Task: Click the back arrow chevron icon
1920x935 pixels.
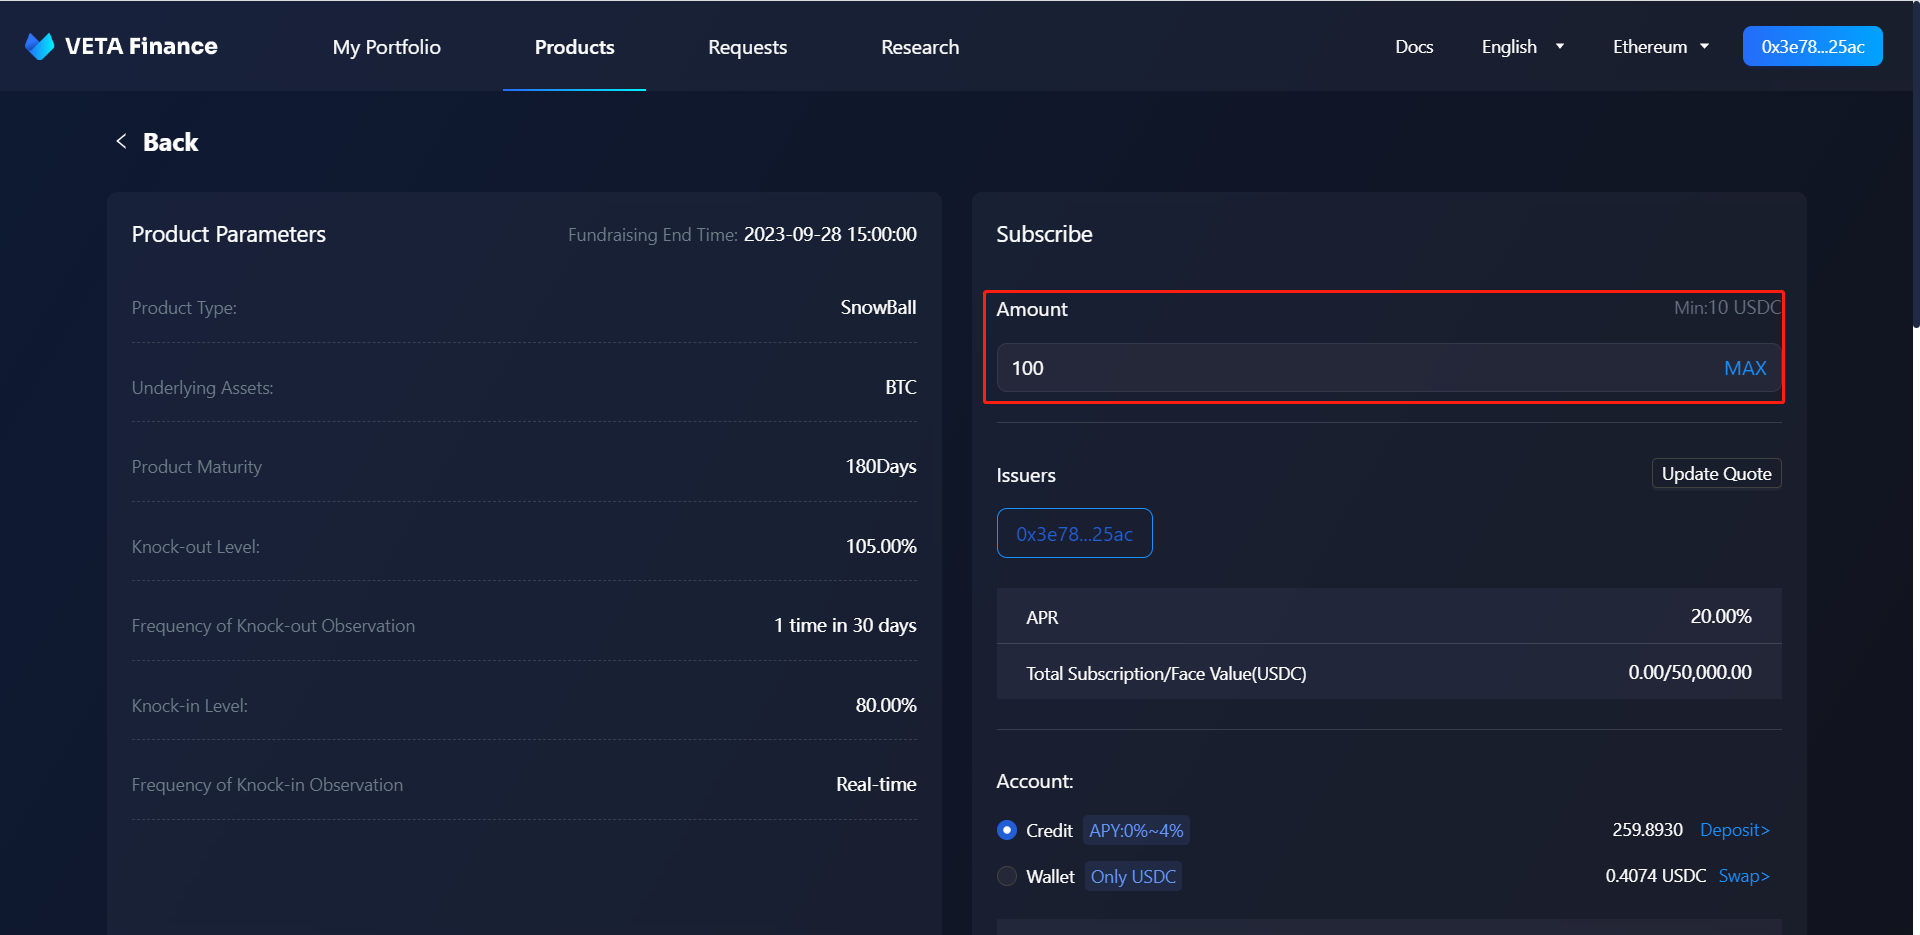Action: click(x=121, y=141)
